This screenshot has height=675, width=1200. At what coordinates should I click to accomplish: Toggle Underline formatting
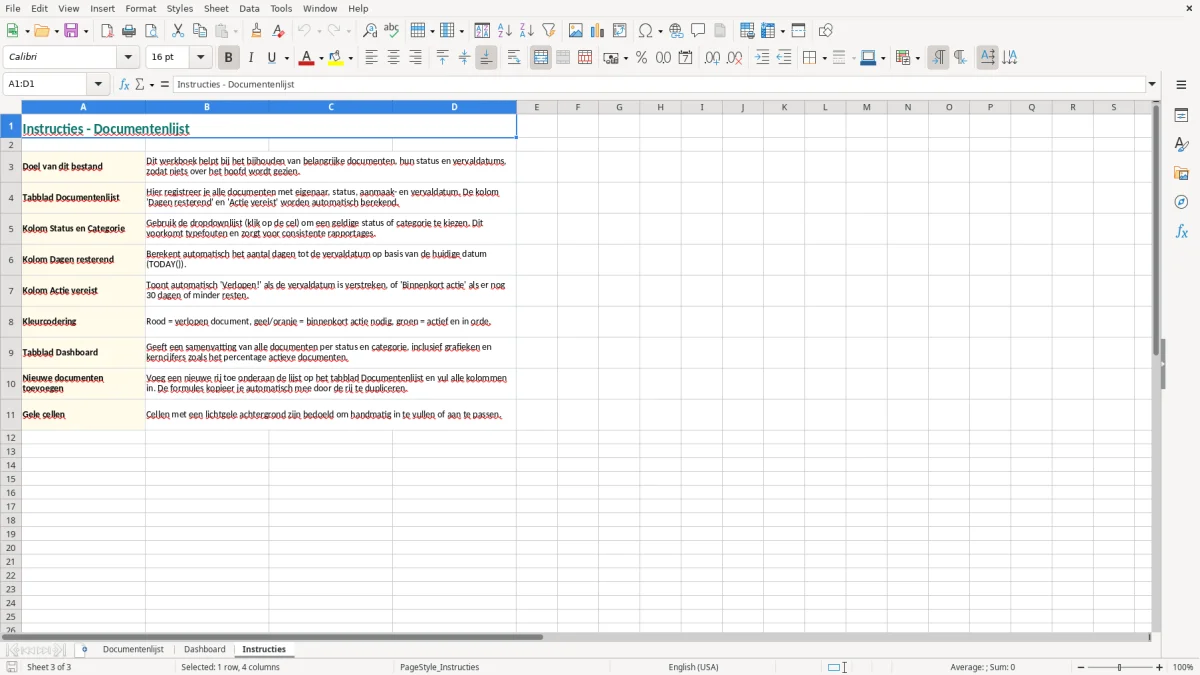[x=273, y=58]
